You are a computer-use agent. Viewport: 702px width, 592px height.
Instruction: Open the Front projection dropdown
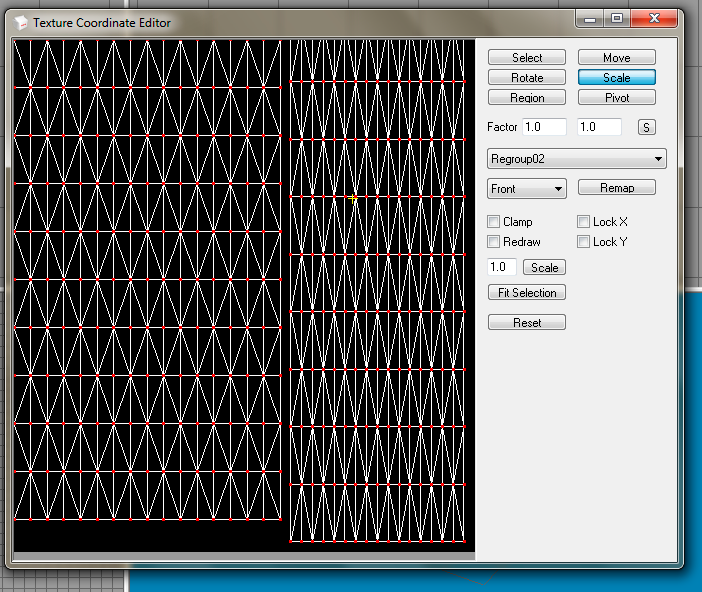(526, 189)
